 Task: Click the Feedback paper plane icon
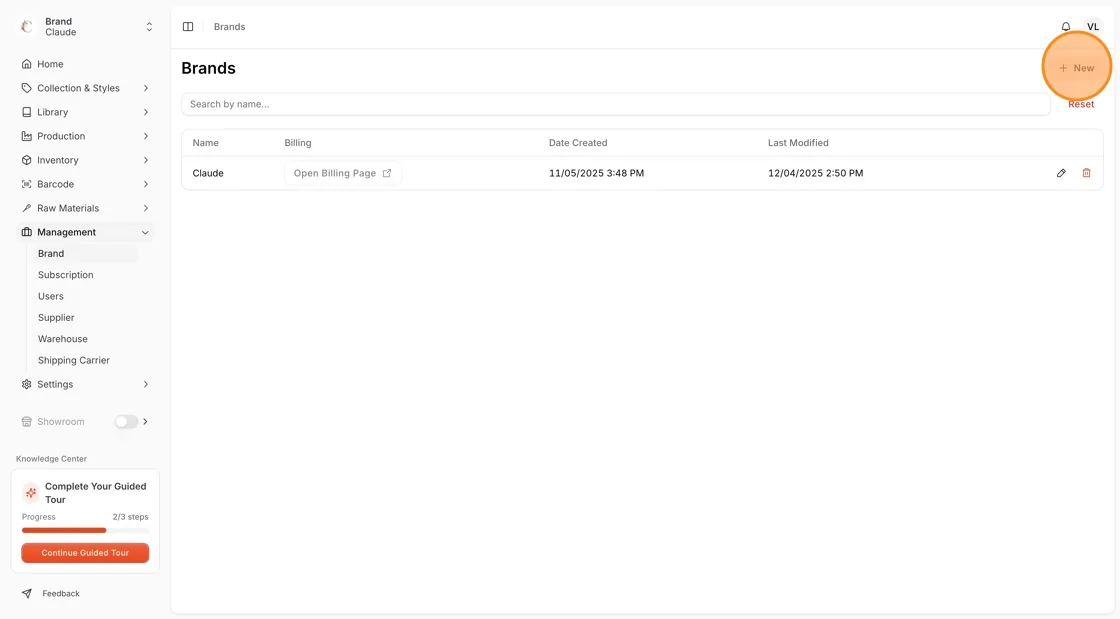26,593
